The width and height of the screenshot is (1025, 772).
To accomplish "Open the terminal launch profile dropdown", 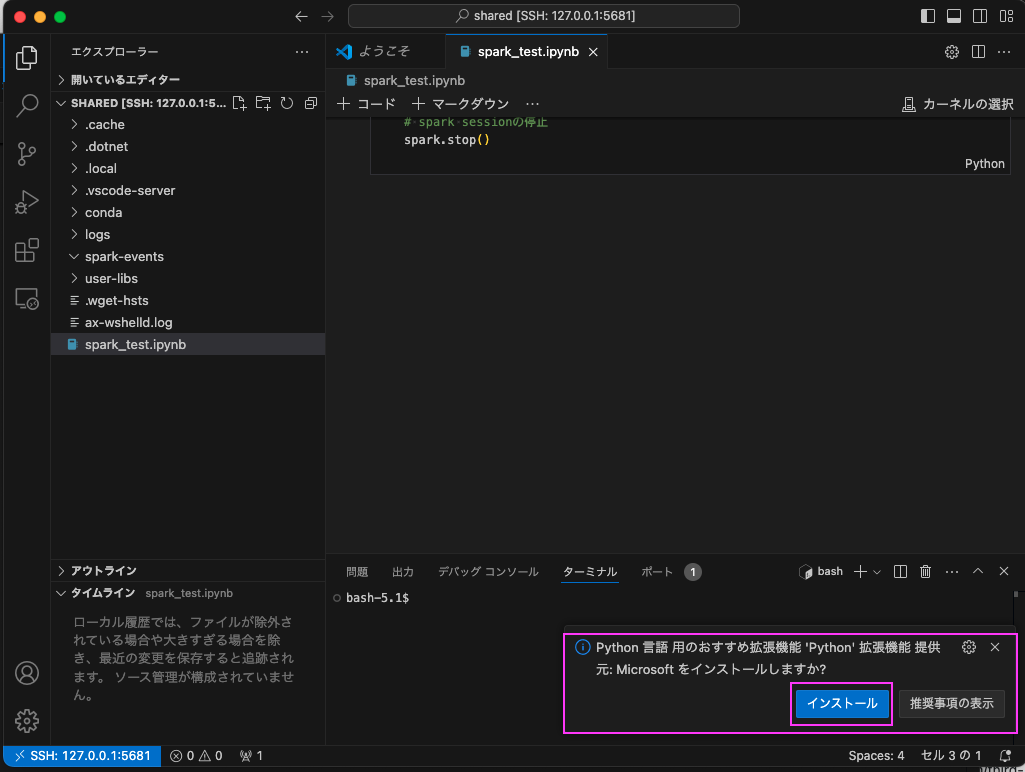I will pyautogui.click(x=877, y=572).
